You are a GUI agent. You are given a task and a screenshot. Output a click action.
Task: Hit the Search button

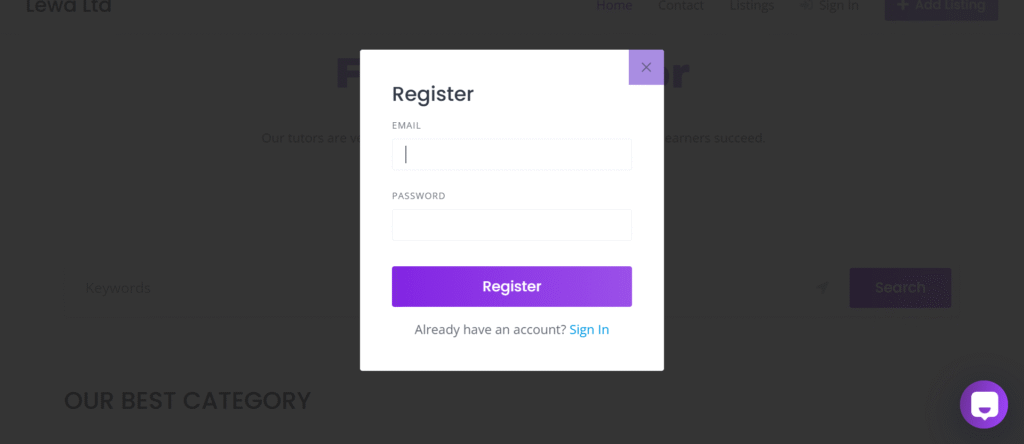[x=900, y=288]
